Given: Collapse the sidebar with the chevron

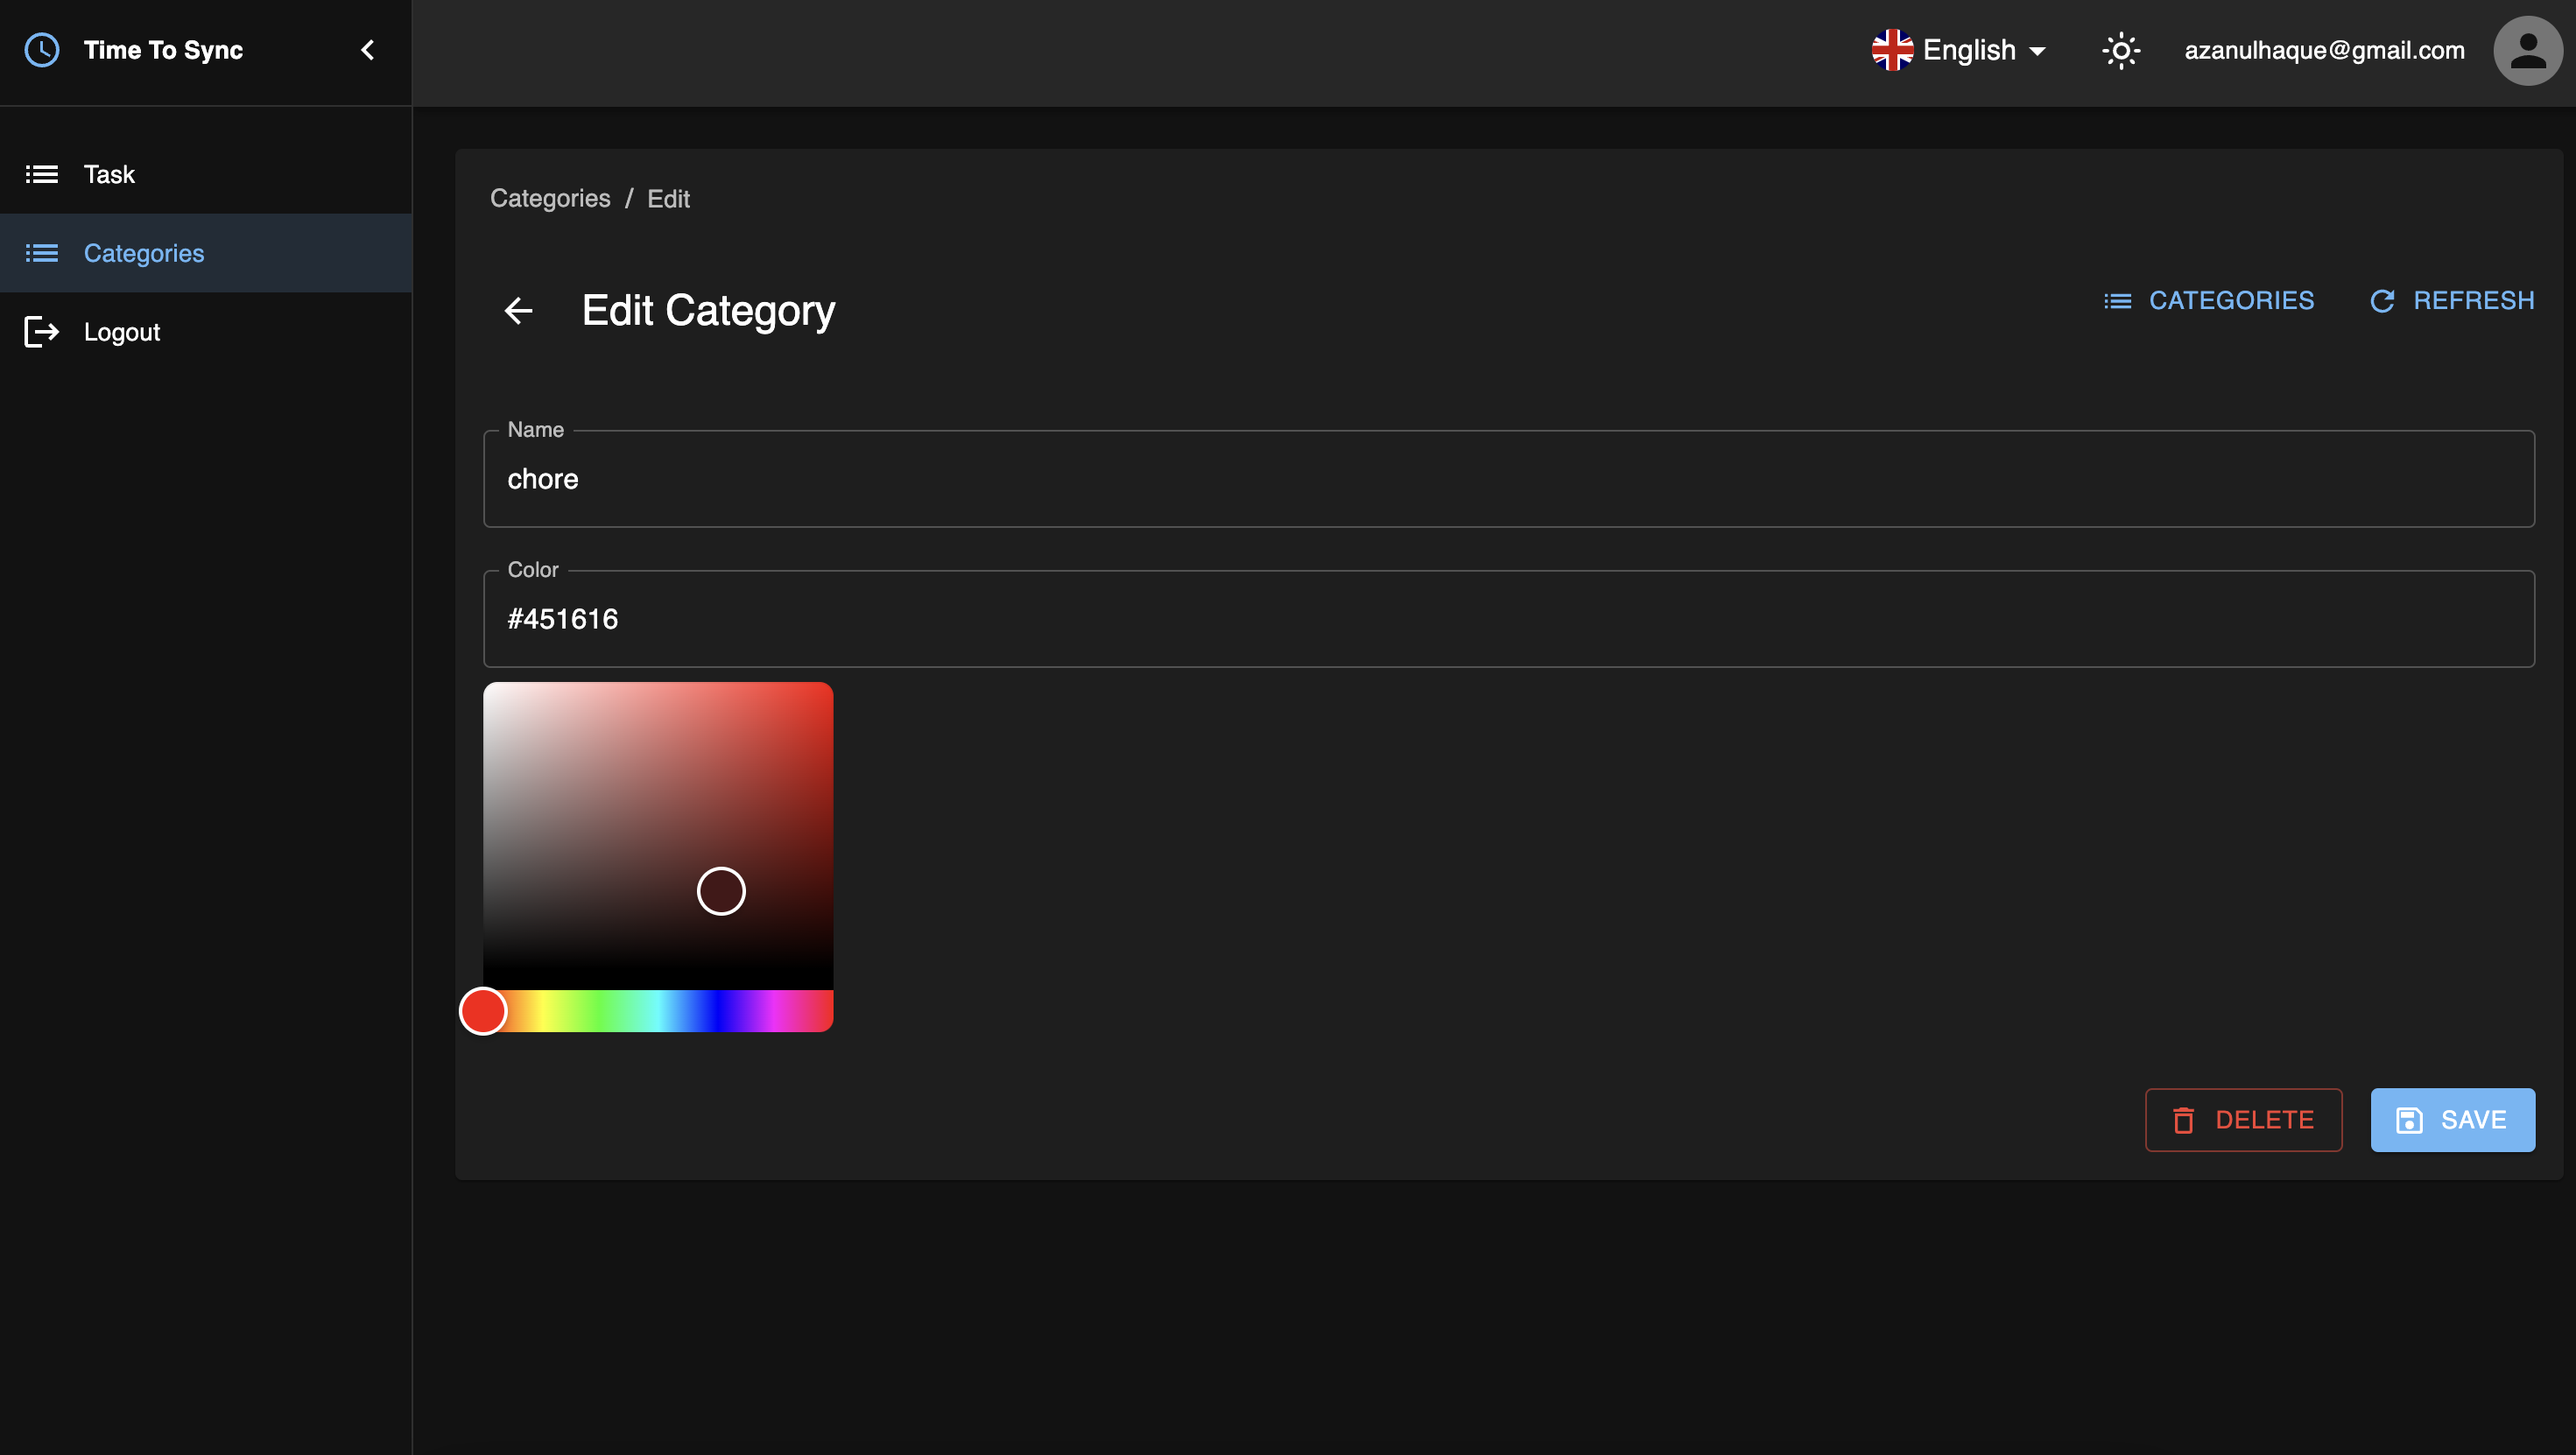Looking at the screenshot, I should click(x=366, y=50).
